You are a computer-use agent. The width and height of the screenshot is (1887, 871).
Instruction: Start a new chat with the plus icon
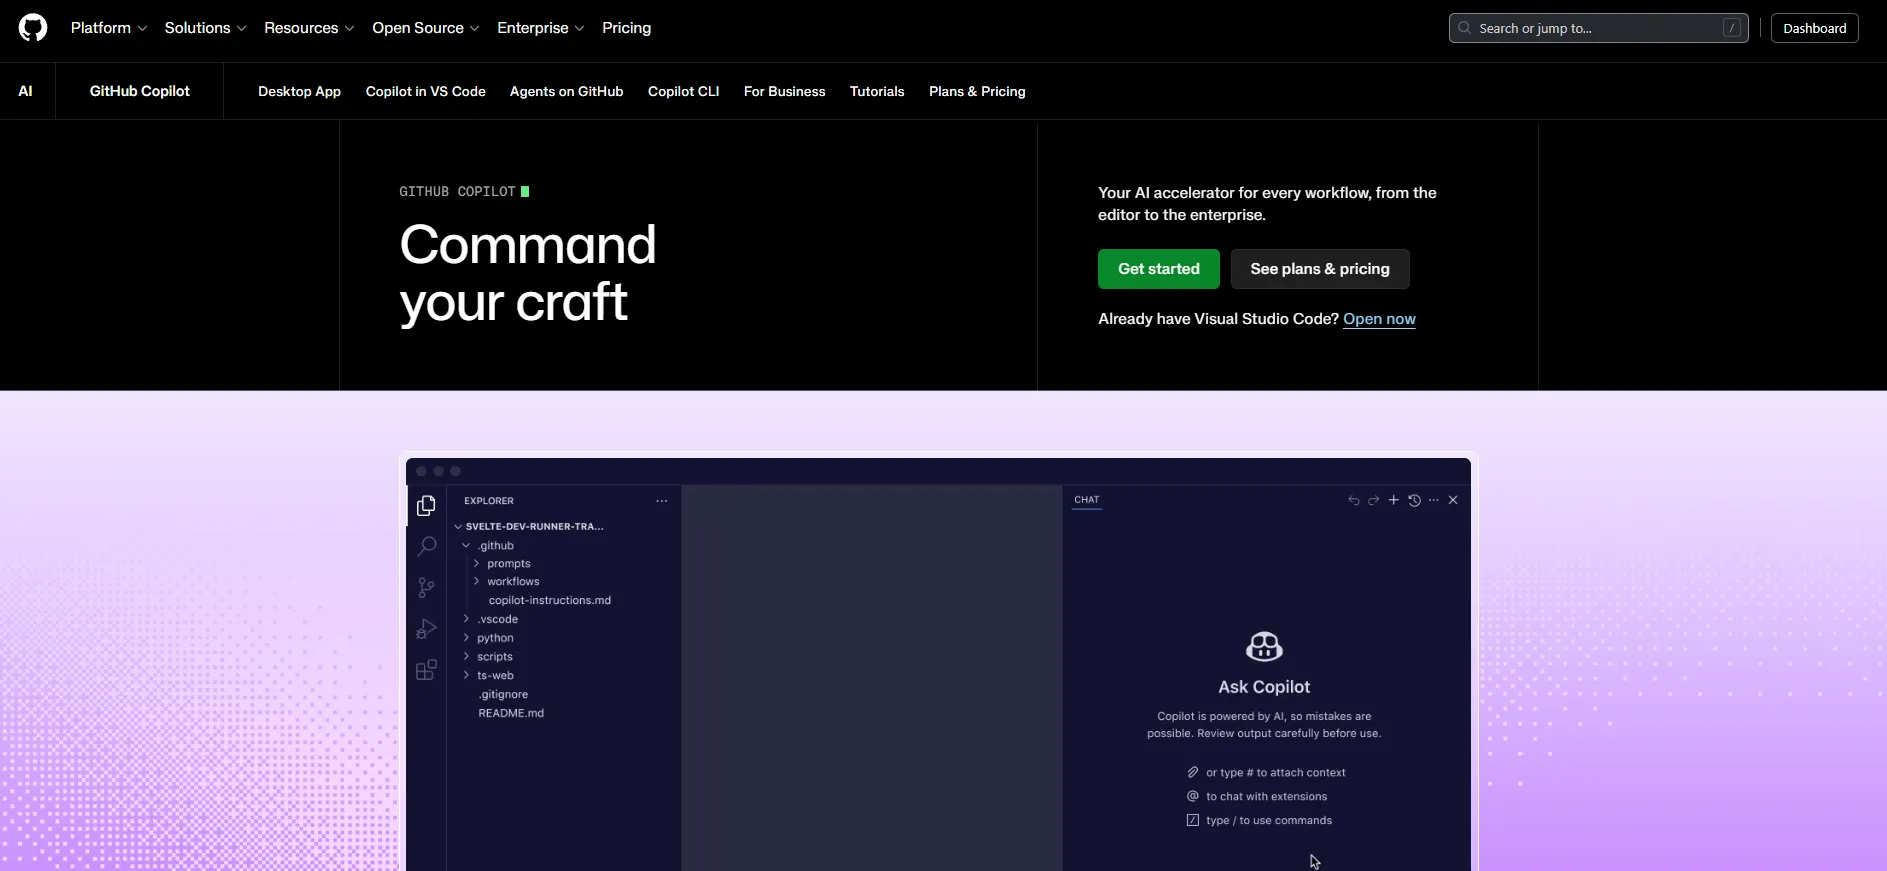click(x=1394, y=500)
